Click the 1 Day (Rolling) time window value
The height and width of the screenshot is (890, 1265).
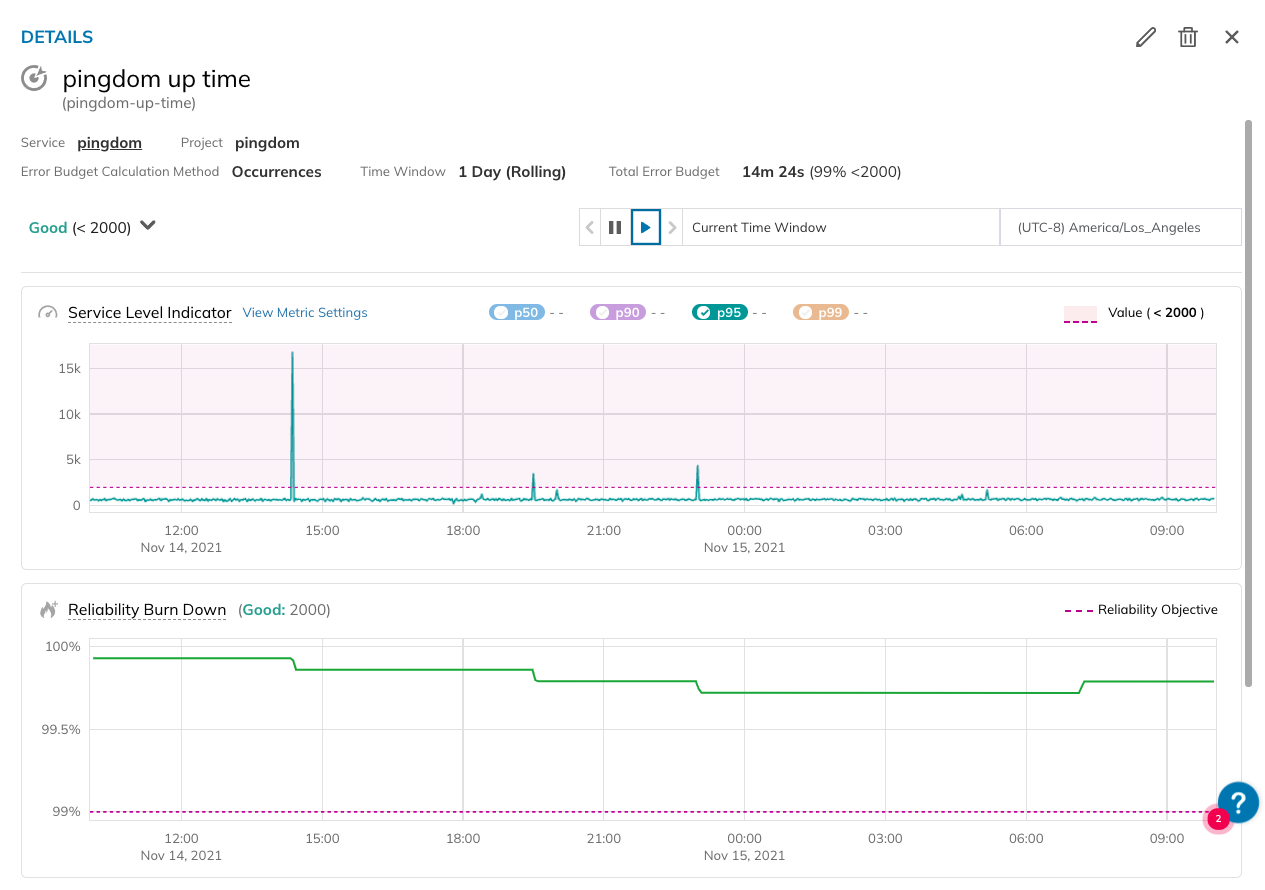tap(512, 172)
